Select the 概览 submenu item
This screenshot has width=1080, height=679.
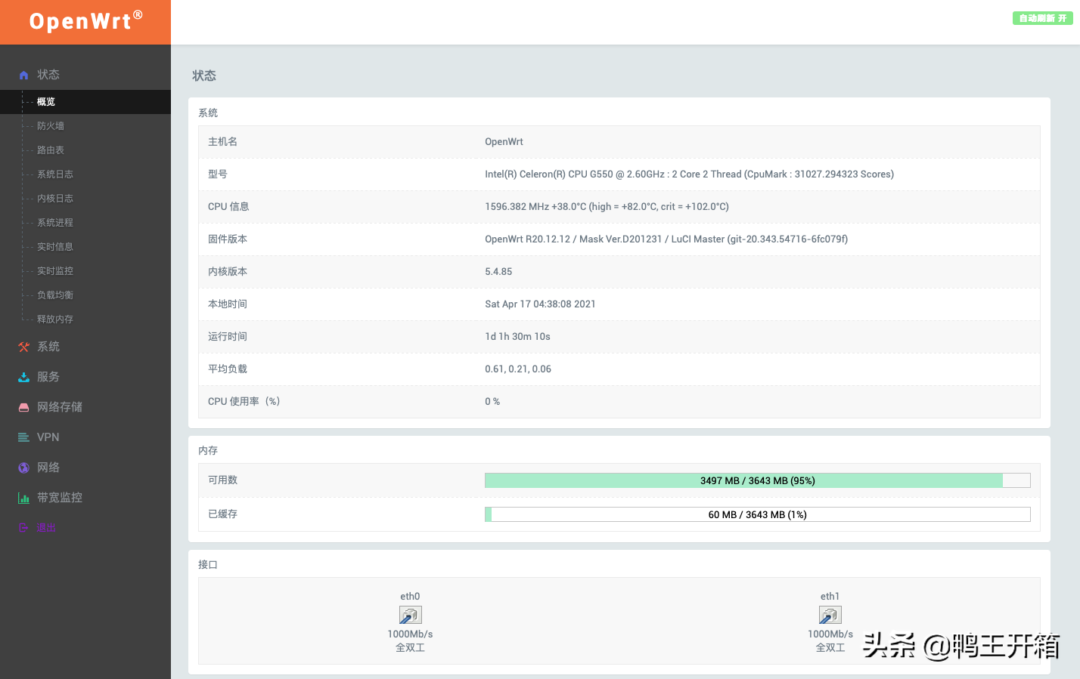pos(85,102)
